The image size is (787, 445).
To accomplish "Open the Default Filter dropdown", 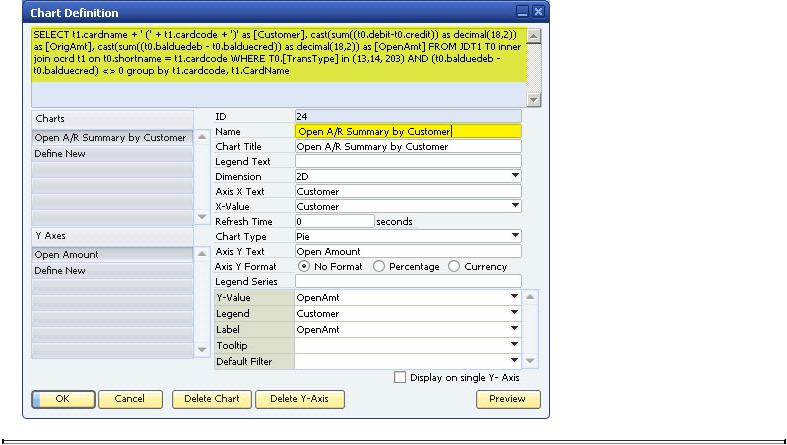I will click(514, 361).
